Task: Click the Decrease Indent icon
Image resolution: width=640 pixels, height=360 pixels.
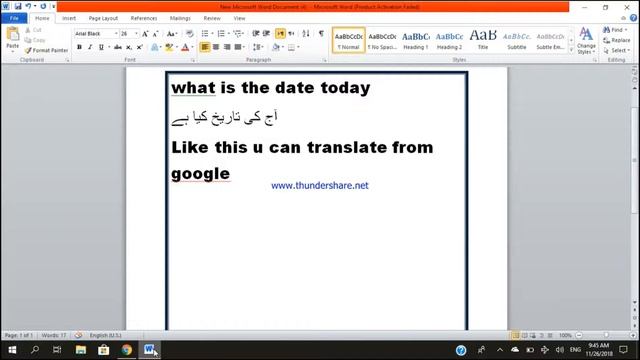Action: click(256, 33)
